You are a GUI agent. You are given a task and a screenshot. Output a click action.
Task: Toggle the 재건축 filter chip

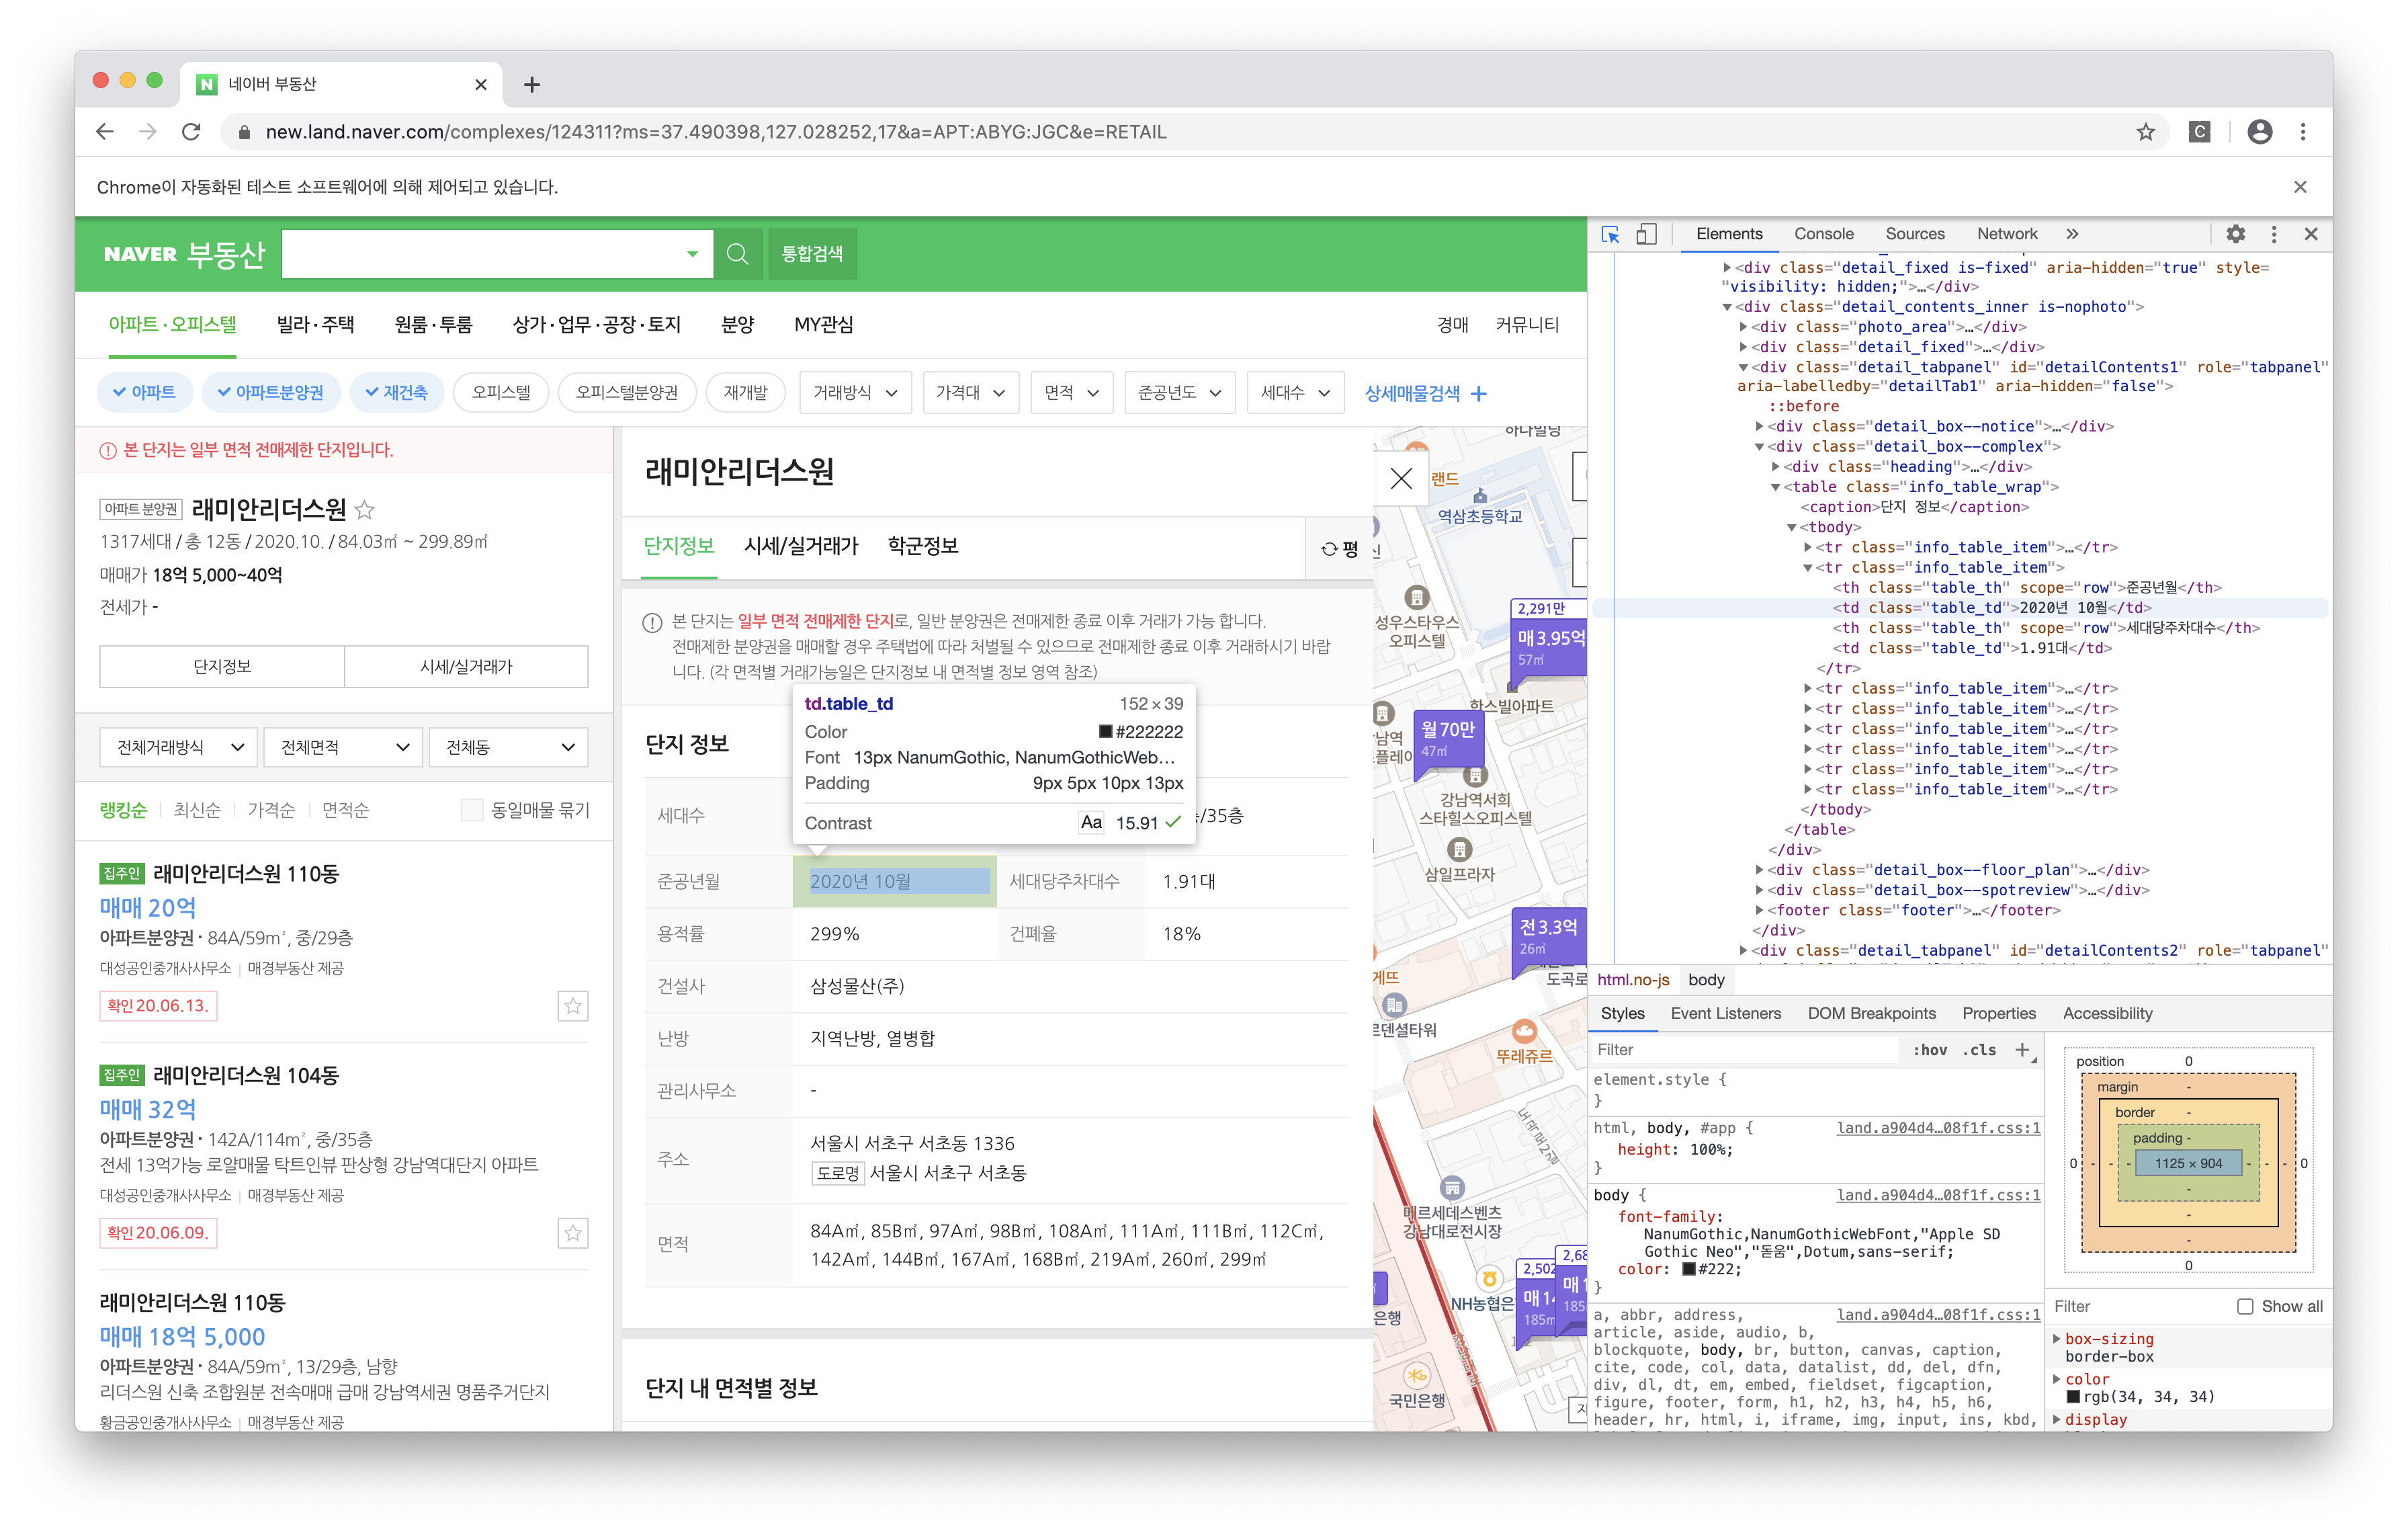[396, 393]
